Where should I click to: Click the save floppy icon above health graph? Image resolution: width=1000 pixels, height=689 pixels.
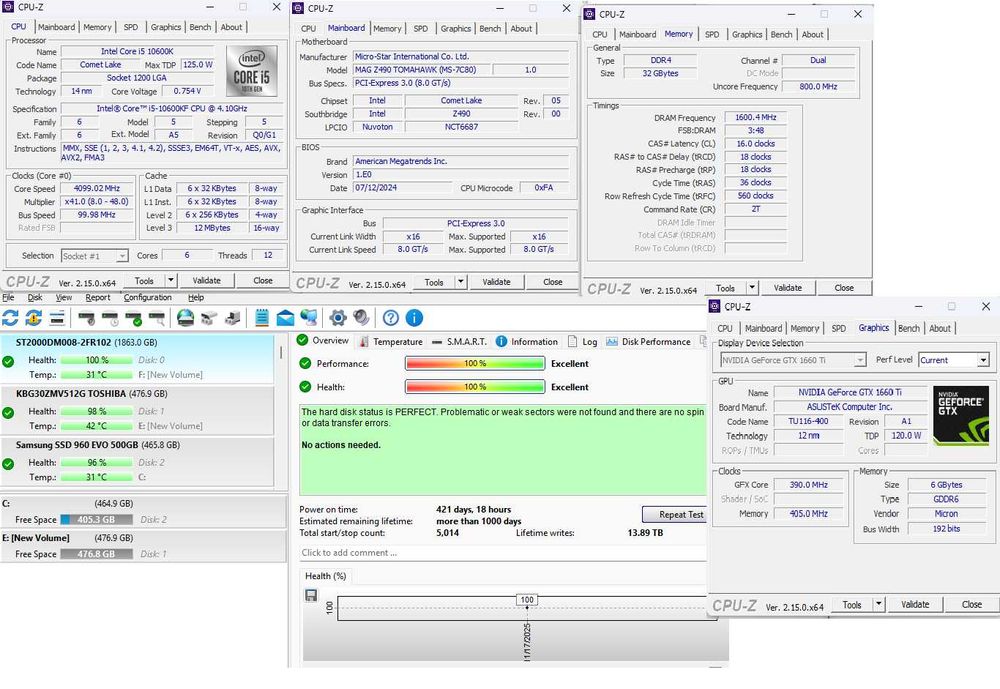pyautogui.click(x=311, y=595)
